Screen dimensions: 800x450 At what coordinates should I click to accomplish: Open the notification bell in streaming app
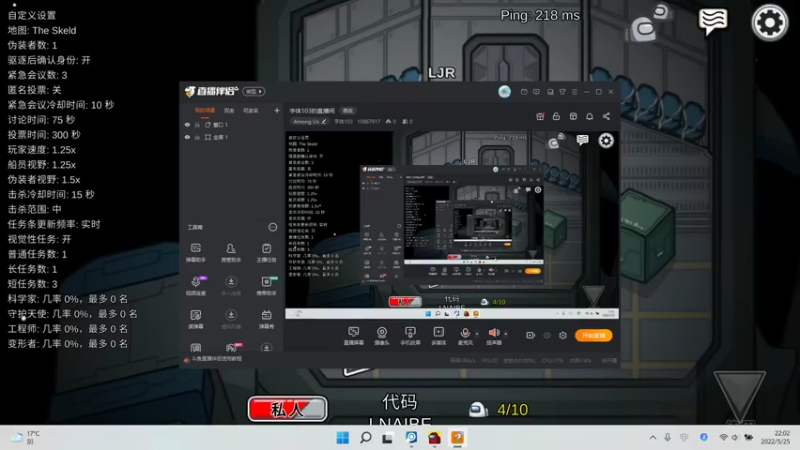589,116
